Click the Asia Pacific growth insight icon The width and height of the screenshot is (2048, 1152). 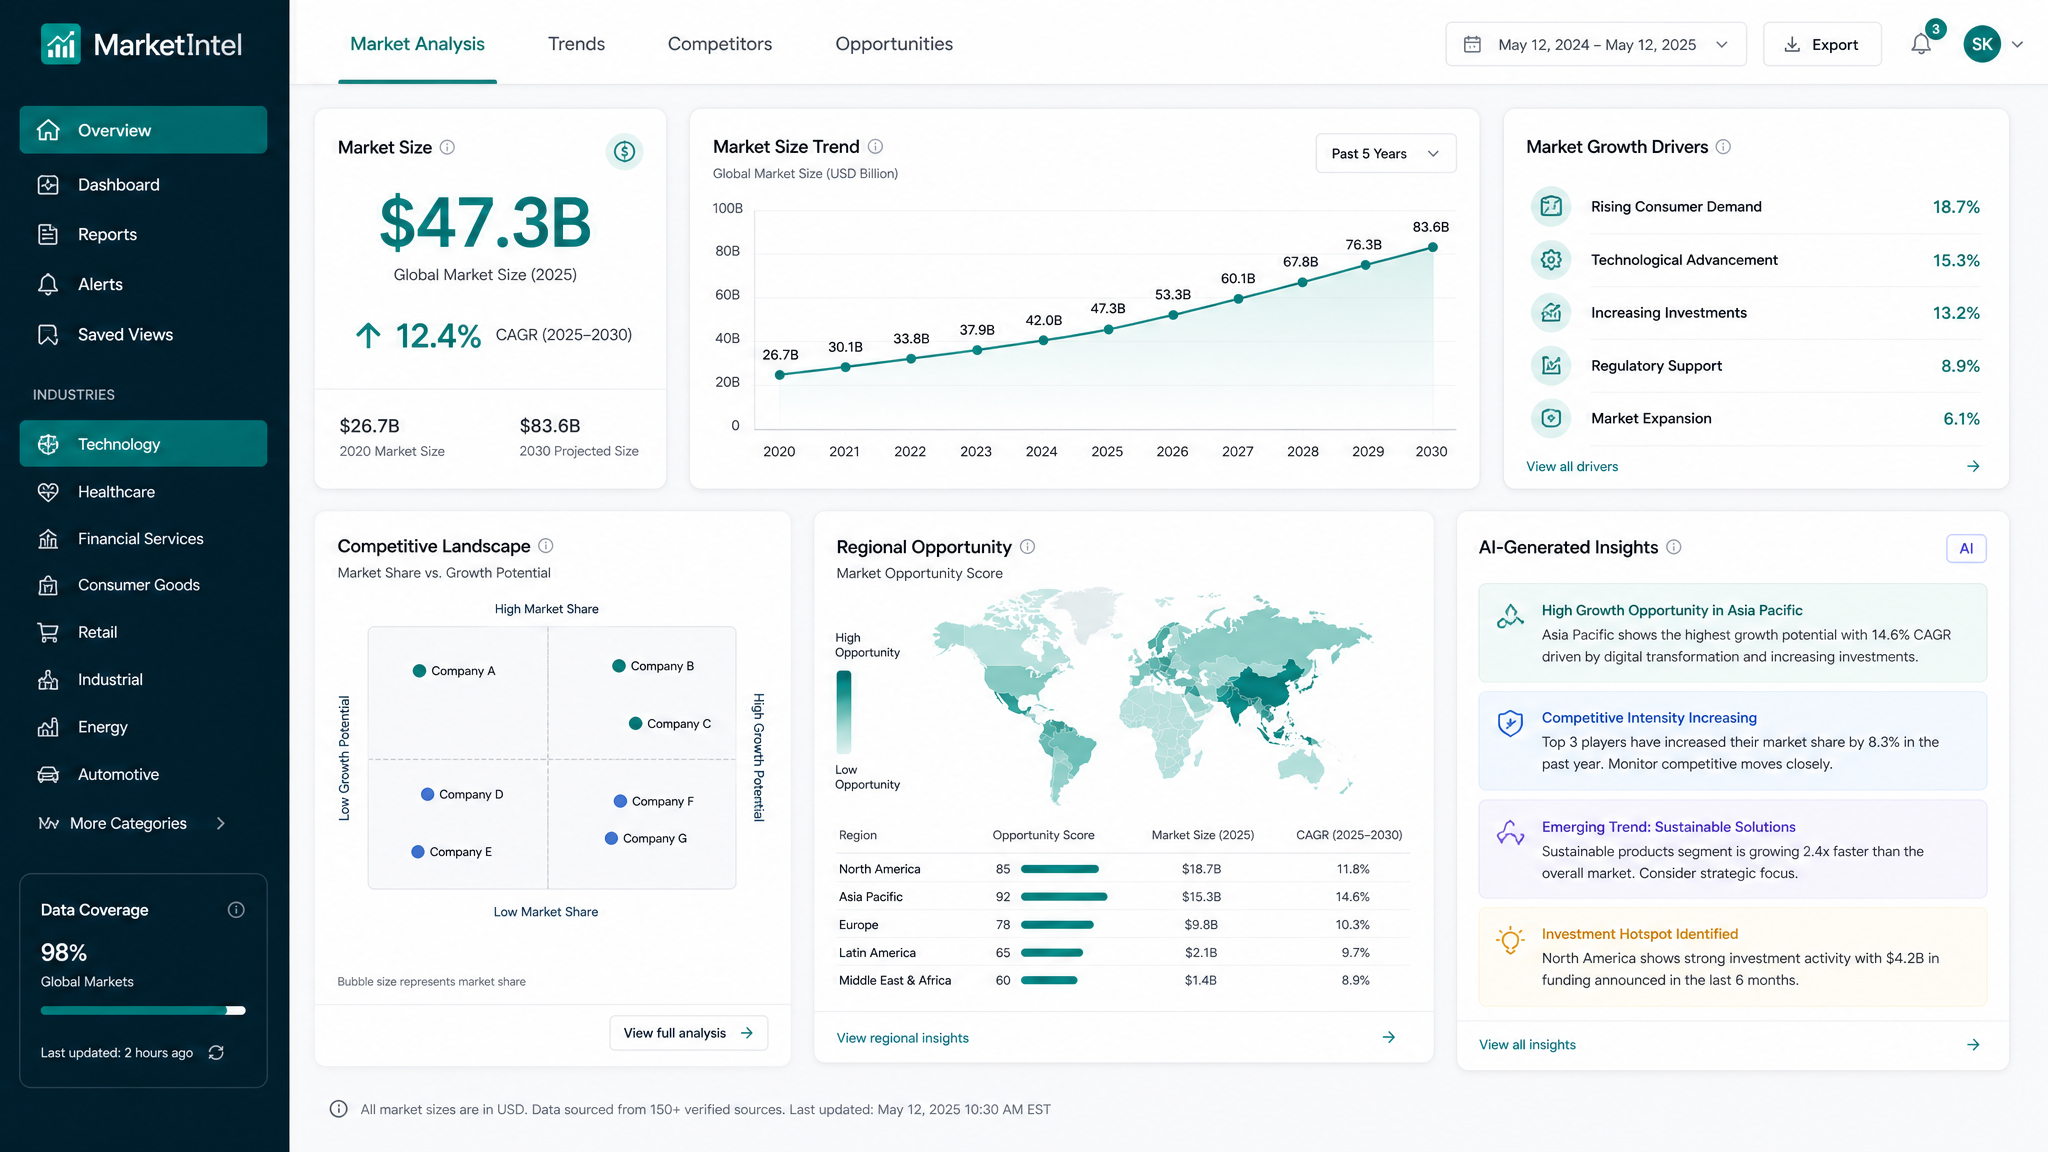tap(1510, 616)
